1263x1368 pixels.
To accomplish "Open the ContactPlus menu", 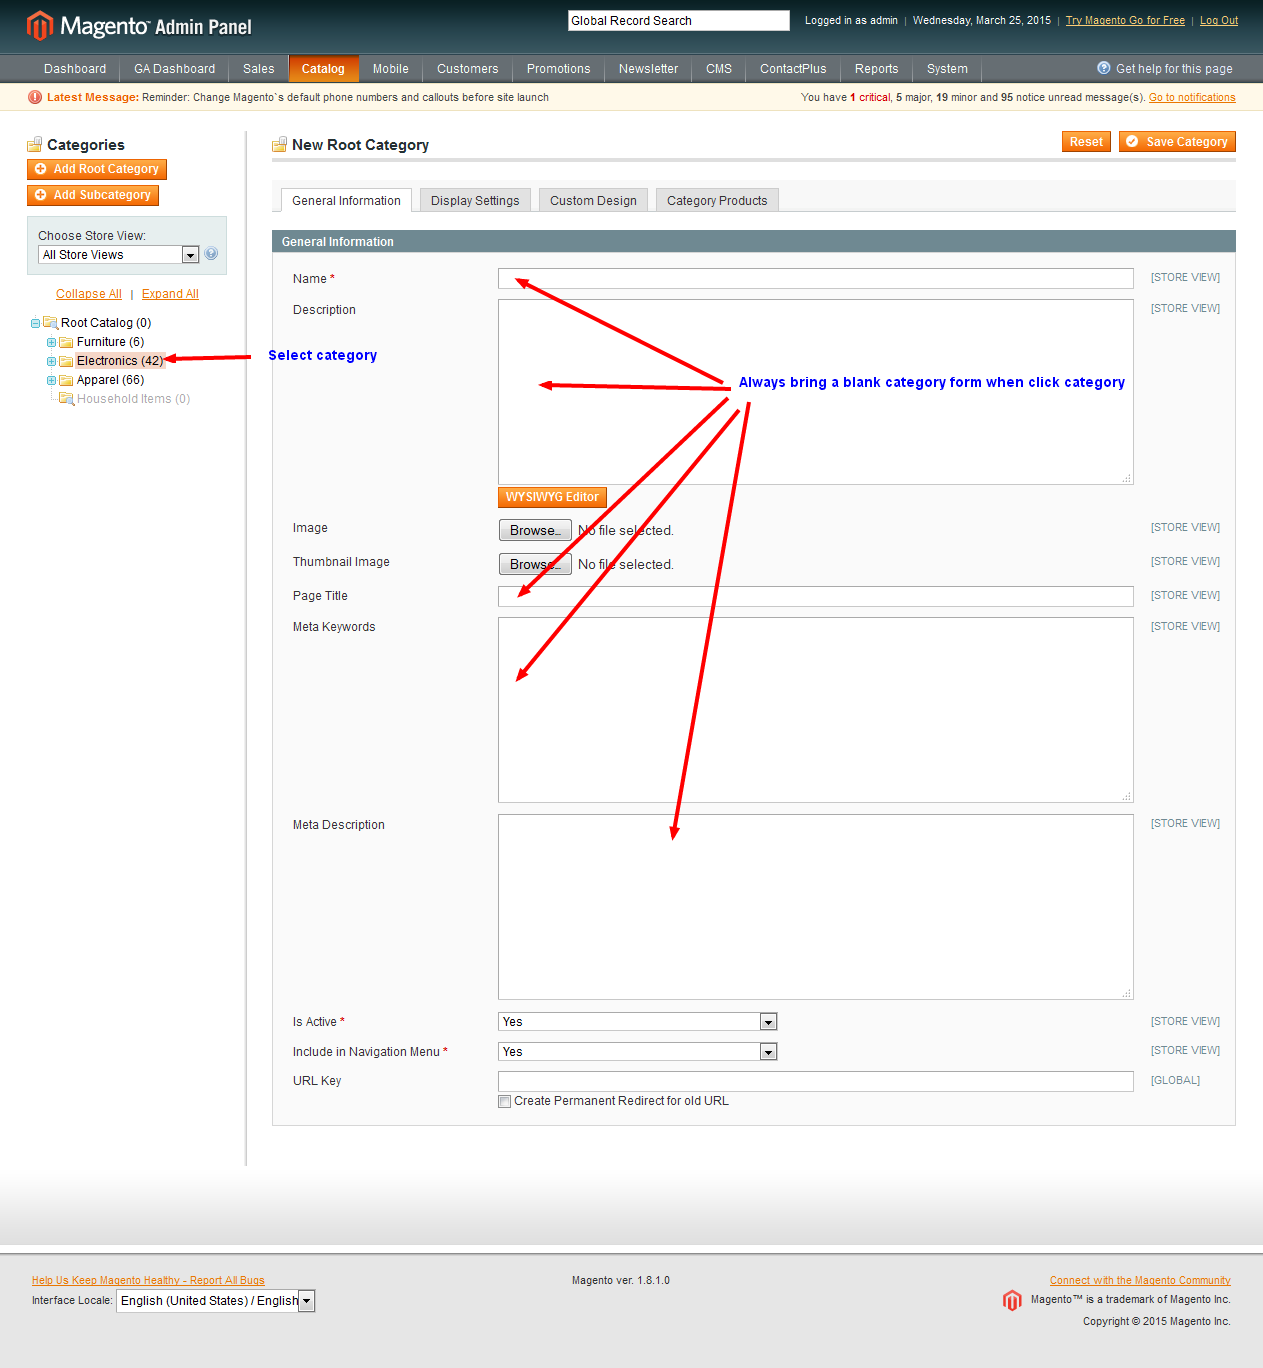I will point(793,69).
